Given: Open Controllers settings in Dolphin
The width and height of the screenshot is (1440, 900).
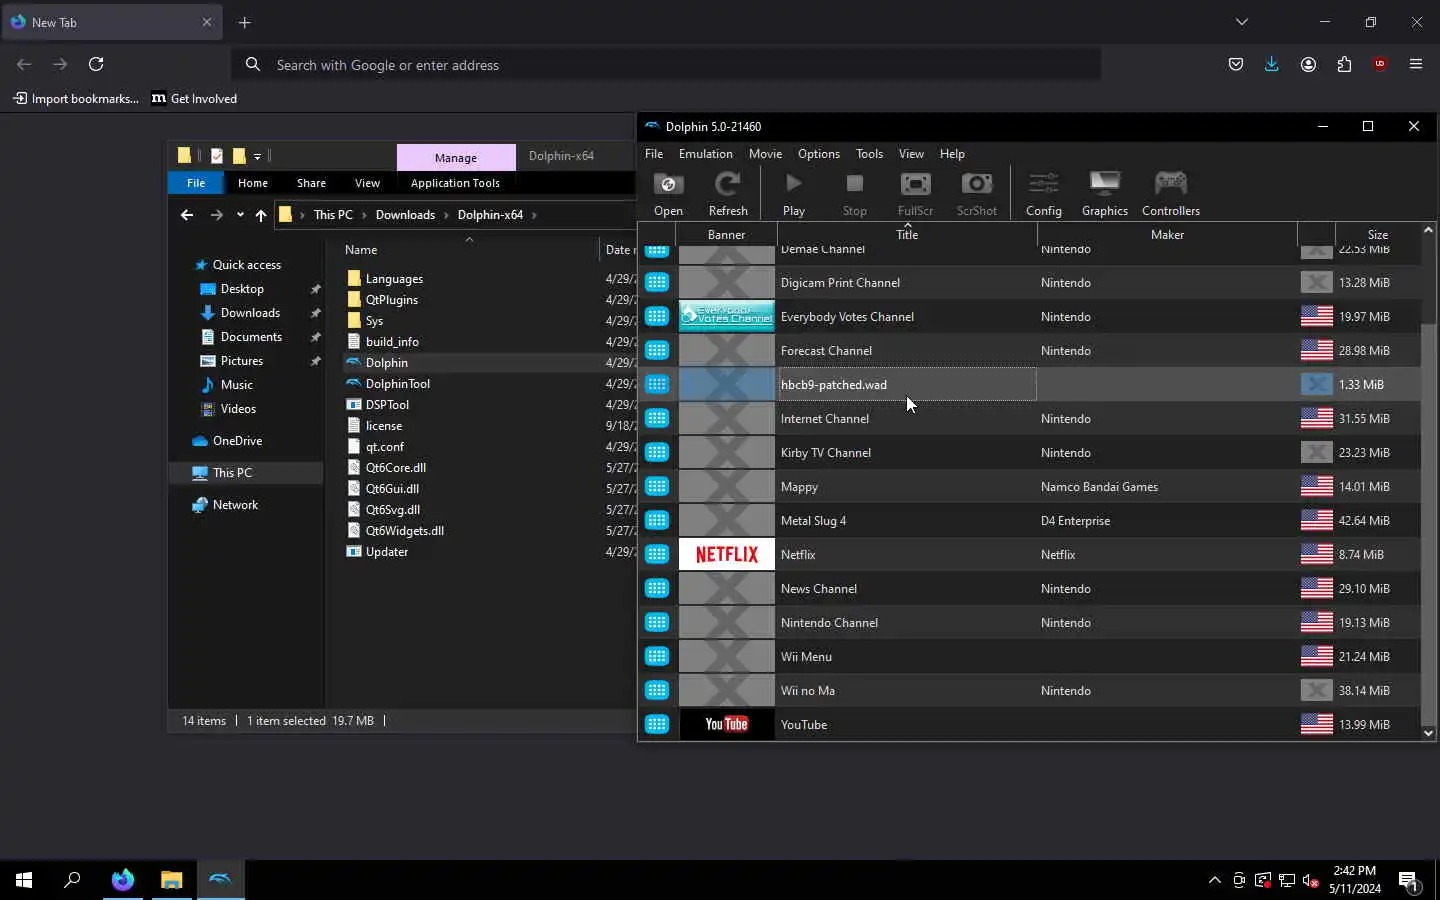Looking at the screenshot, I should click(1171, 194).
